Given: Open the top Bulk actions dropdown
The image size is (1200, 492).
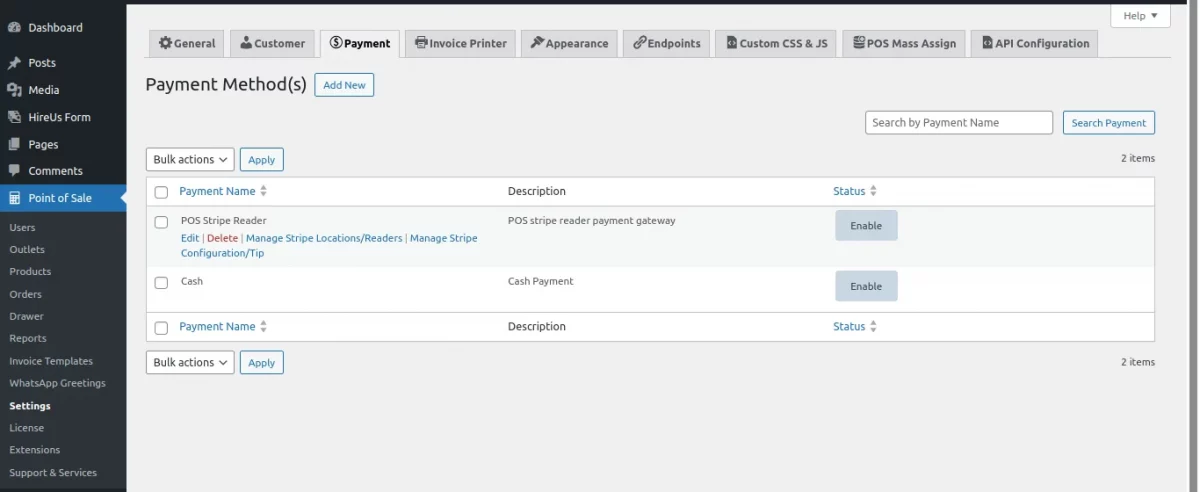Looking at the screenshot, I should tap(190, 160).
